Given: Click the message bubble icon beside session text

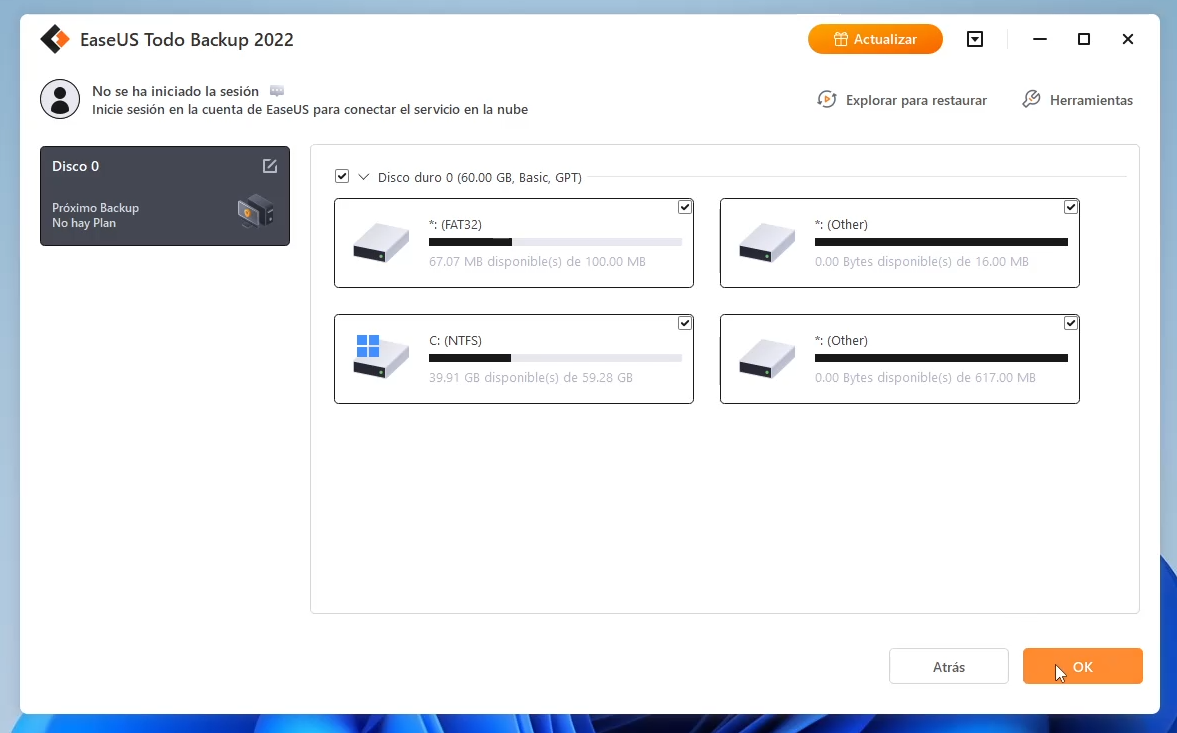Looking at the screenshot, I should coord(277,91).
